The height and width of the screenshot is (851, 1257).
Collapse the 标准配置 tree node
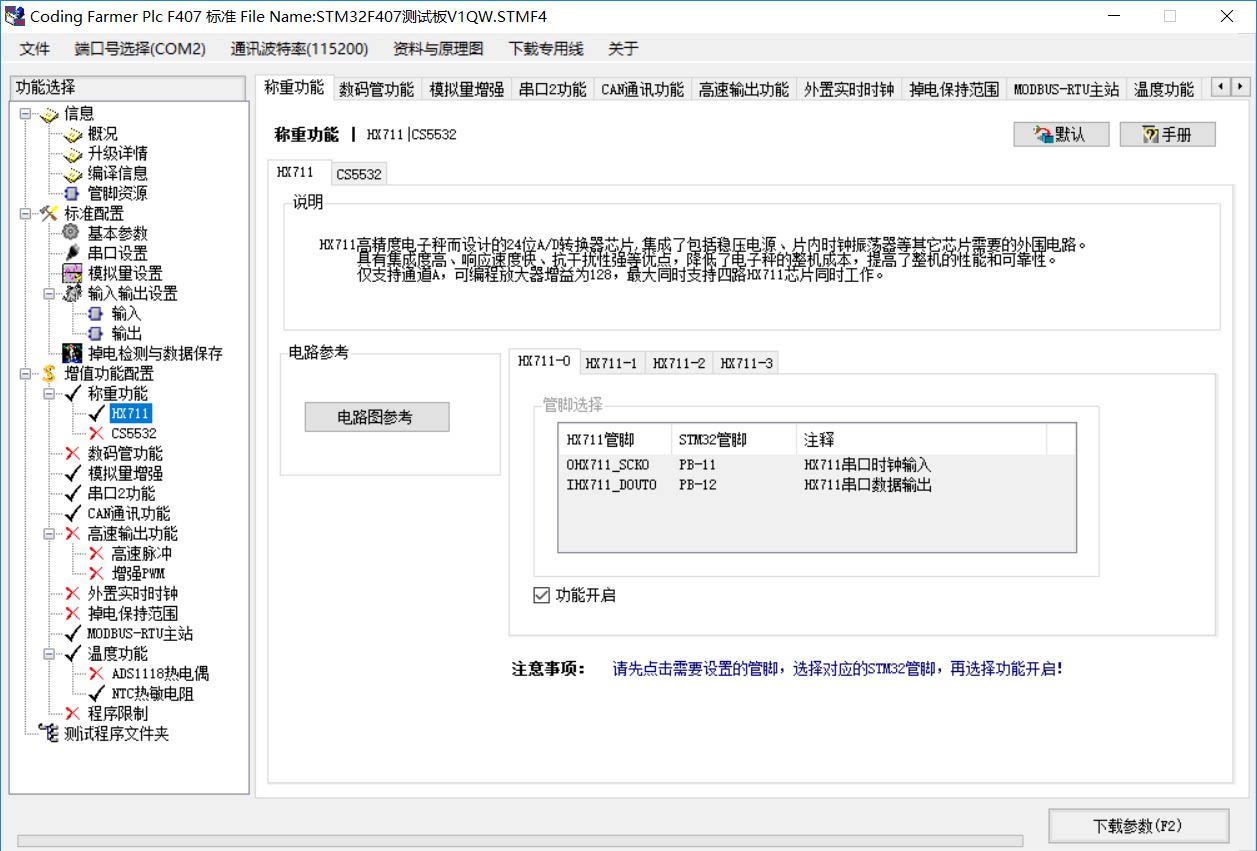coord(25,214)
